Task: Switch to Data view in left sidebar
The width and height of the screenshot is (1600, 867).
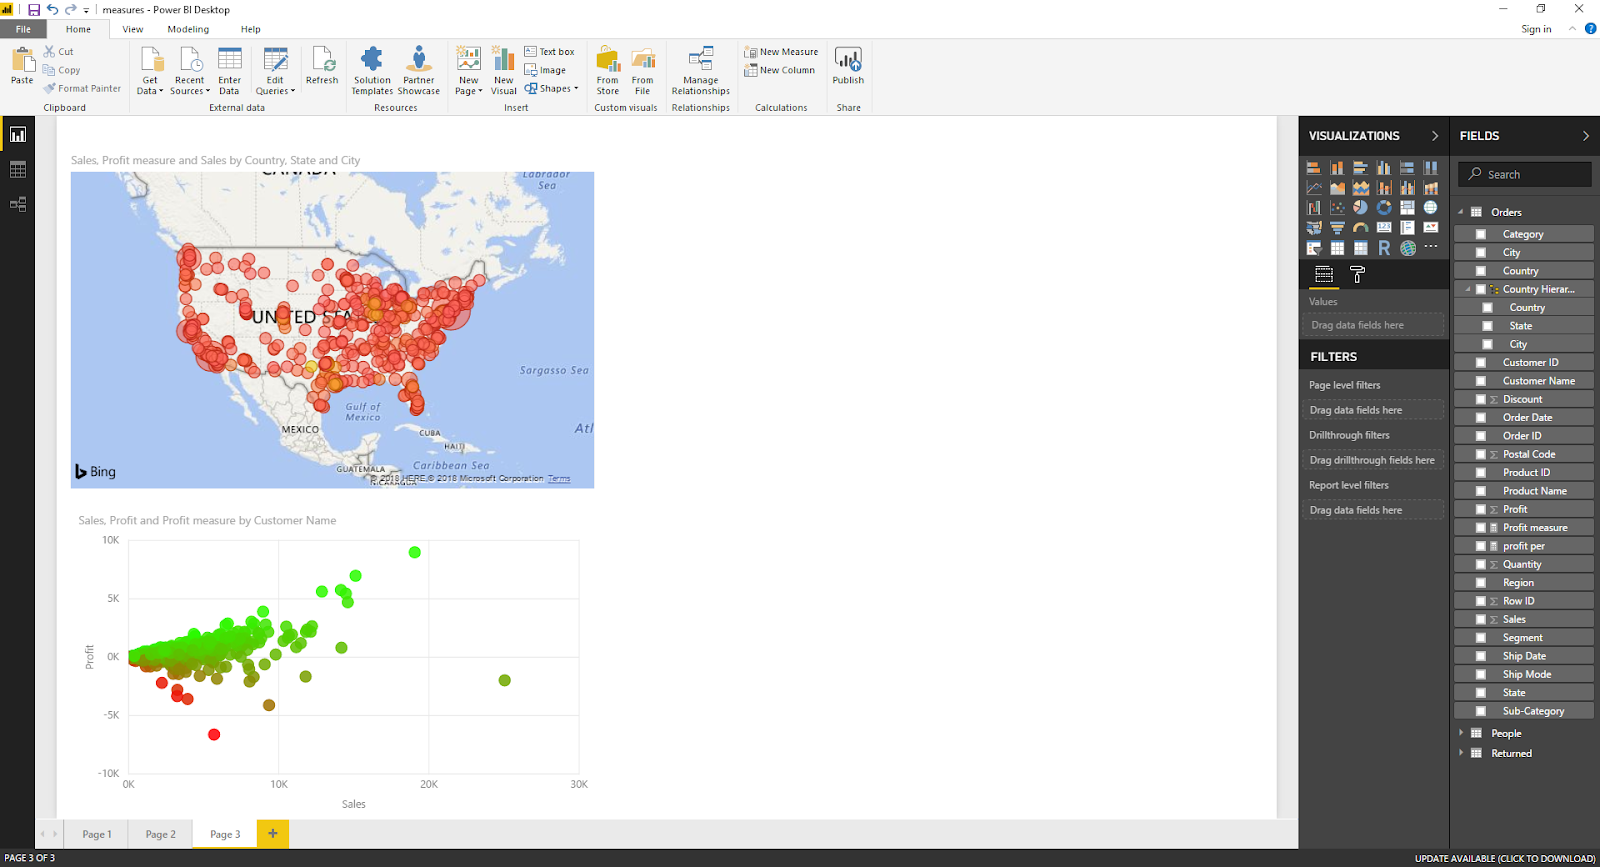Action: point(18,170)
